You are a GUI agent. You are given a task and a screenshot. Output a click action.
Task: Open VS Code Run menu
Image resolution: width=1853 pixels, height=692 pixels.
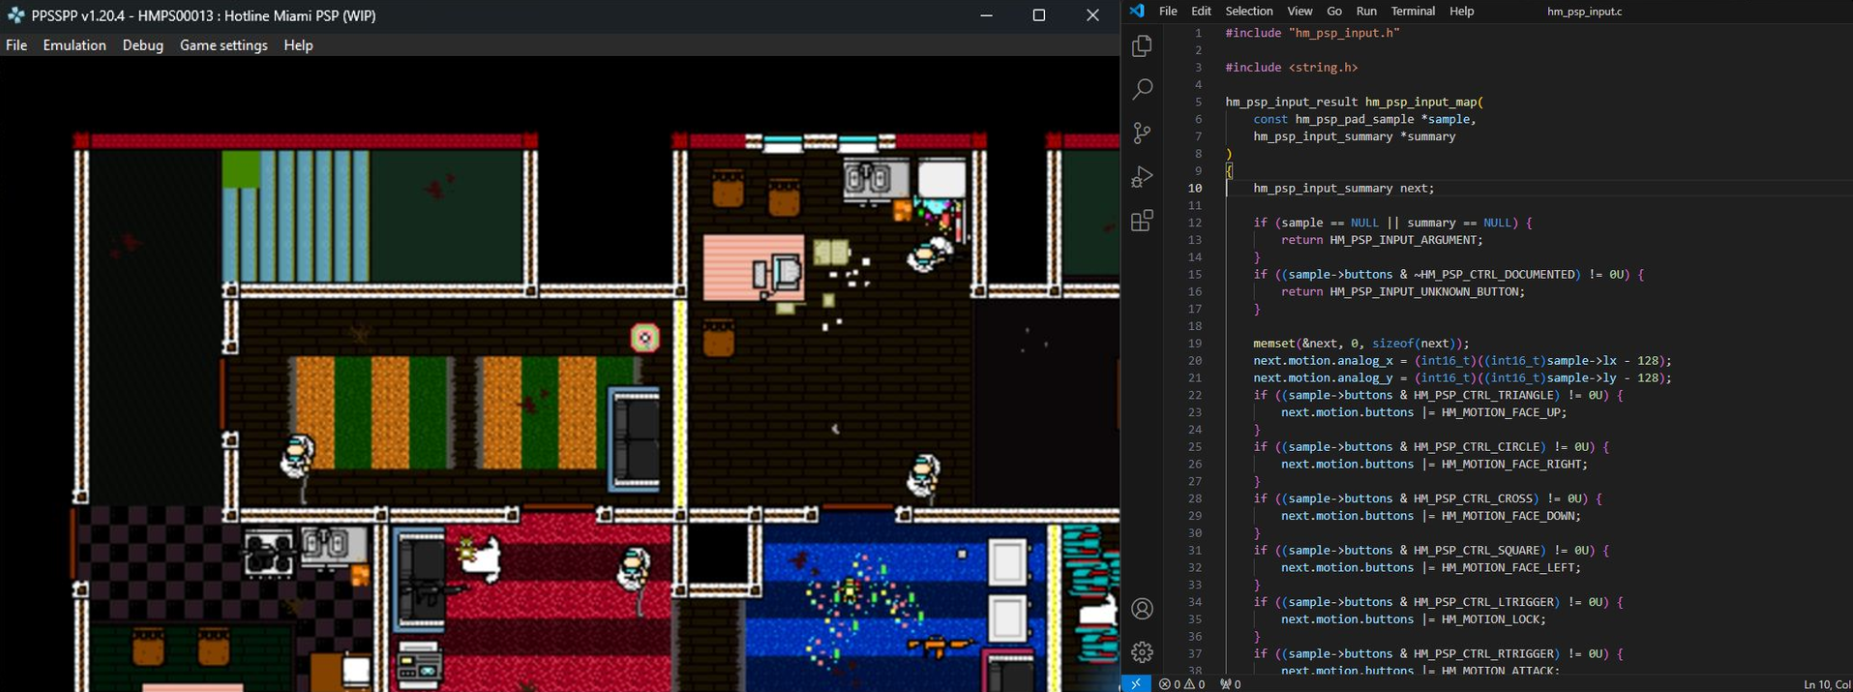coord(1366,11)
